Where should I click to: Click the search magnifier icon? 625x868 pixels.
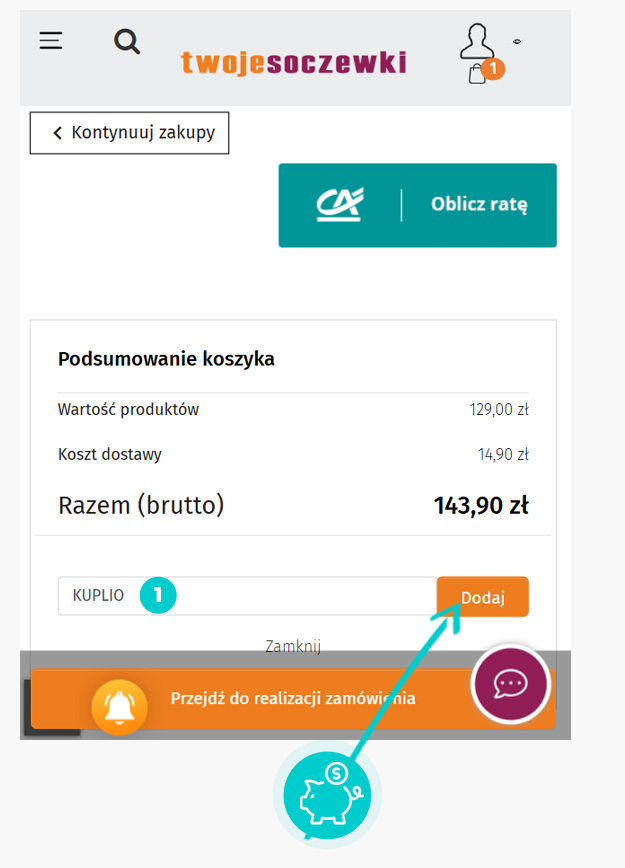(127, 42)
